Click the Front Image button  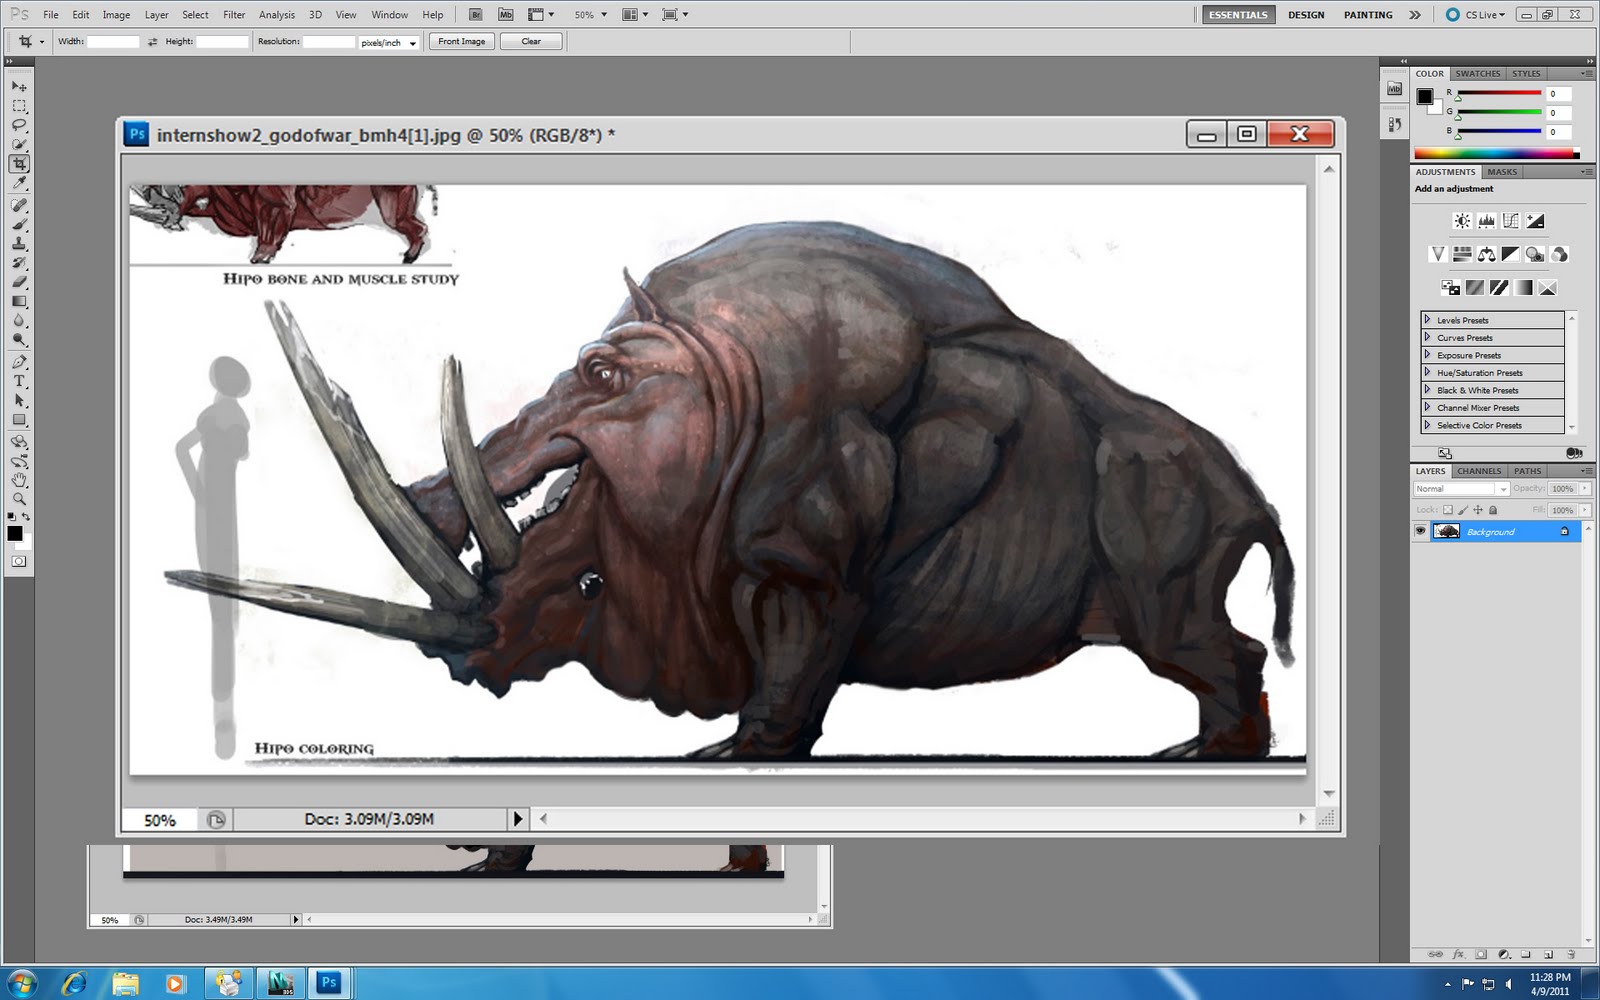tap(462, 41)
